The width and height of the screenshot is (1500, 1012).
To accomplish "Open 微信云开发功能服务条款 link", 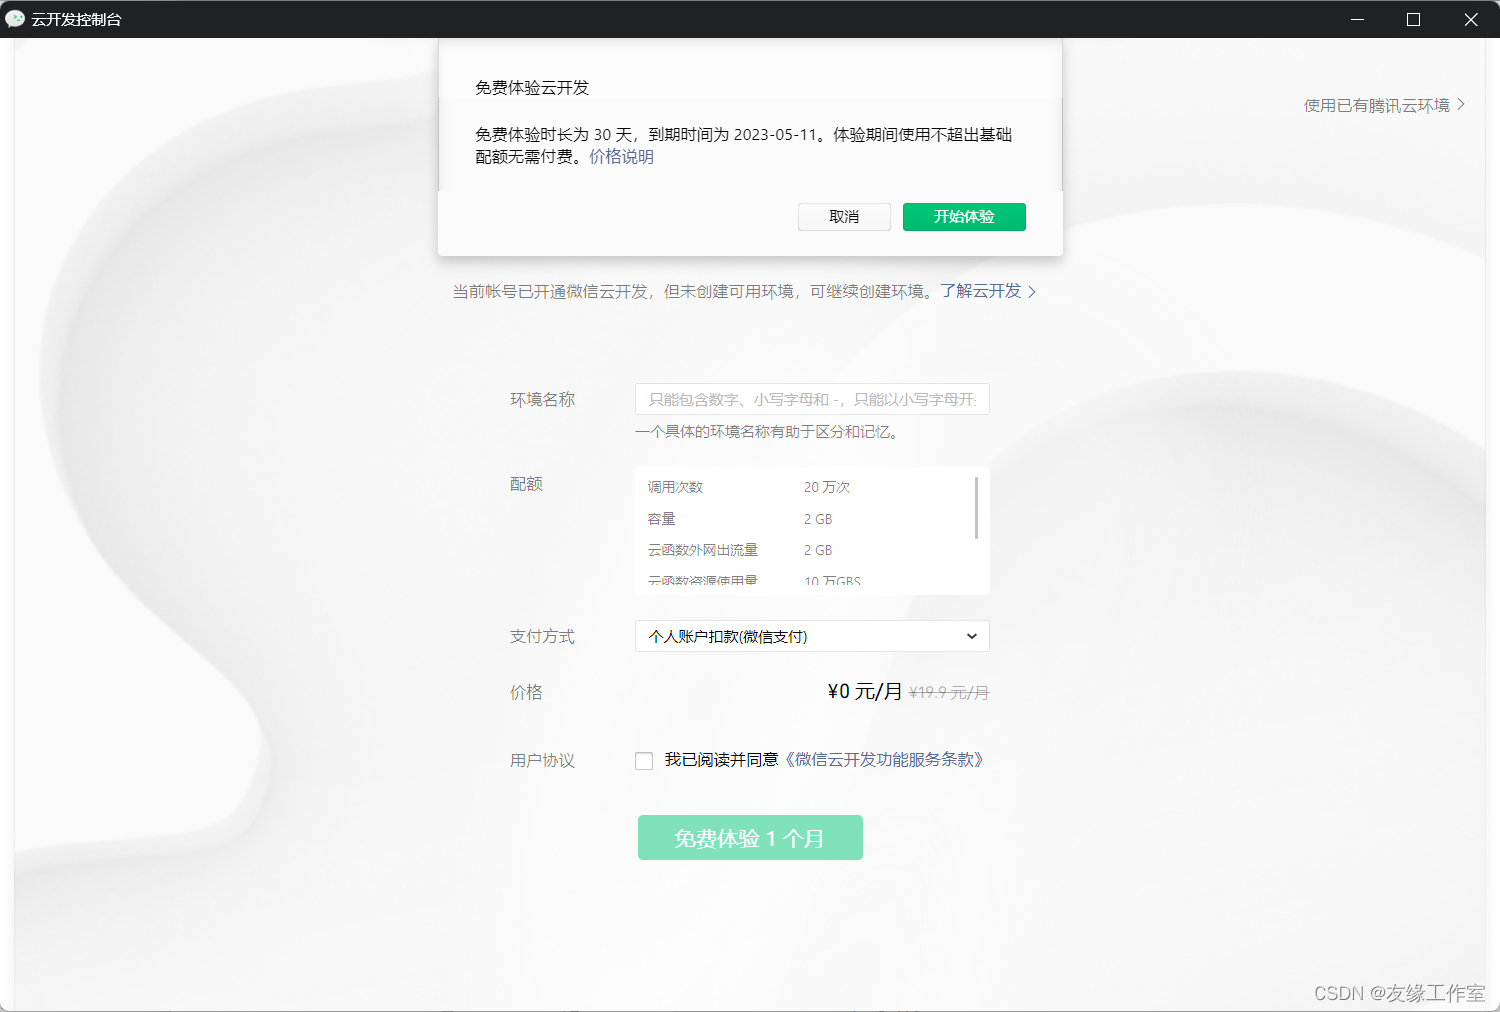I will [x=884, y=760].
